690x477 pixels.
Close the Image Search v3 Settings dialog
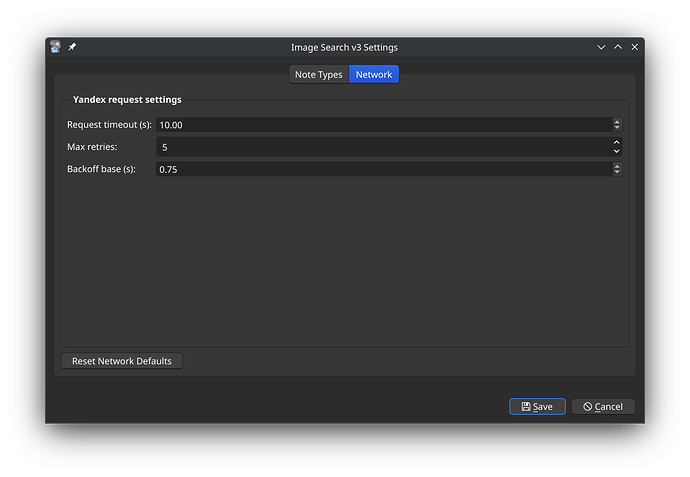click(634, 47)
